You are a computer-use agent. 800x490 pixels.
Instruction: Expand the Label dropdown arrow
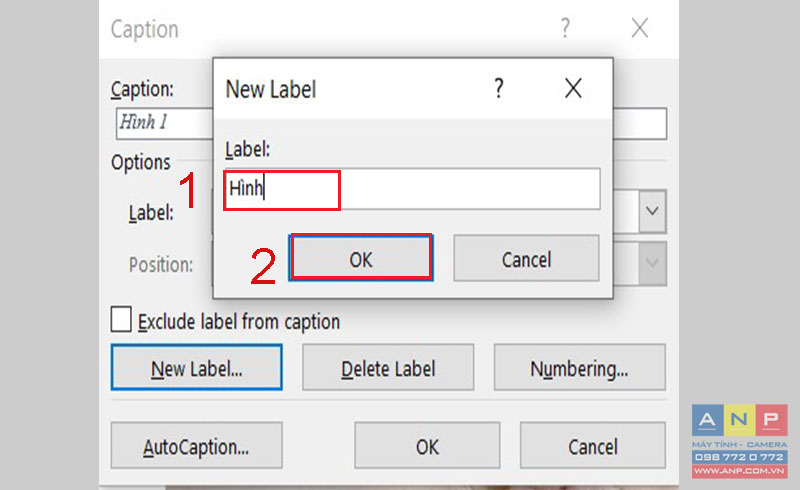652,211
